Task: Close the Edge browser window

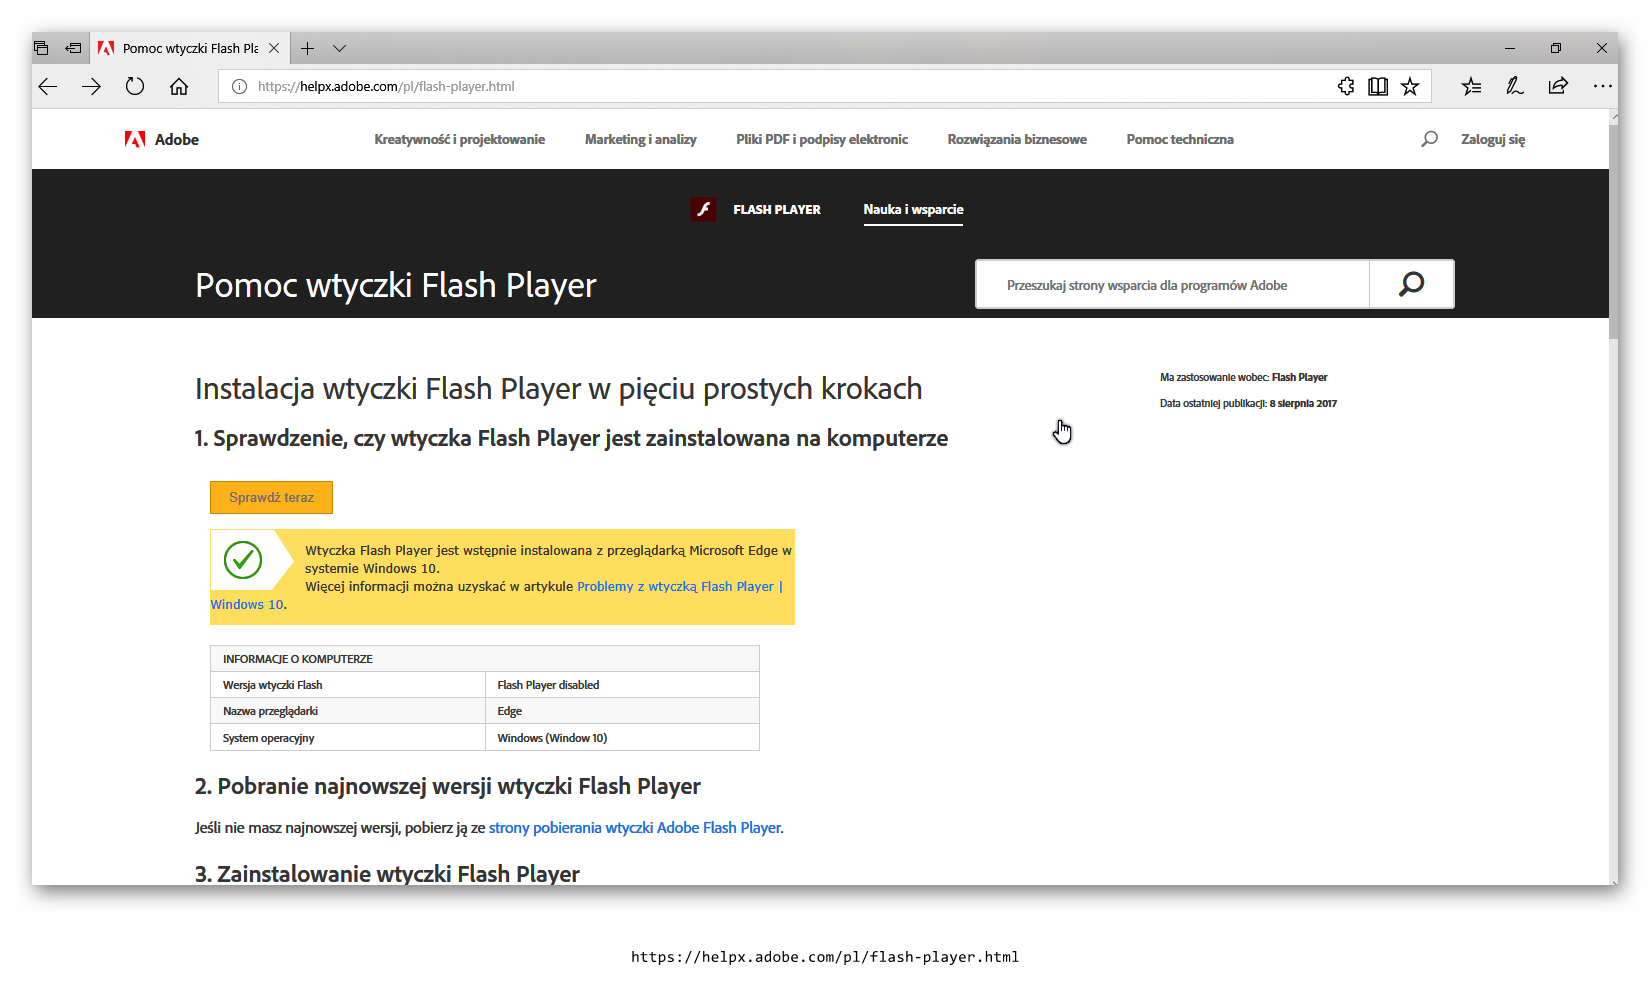Action: pos(1601,48)
